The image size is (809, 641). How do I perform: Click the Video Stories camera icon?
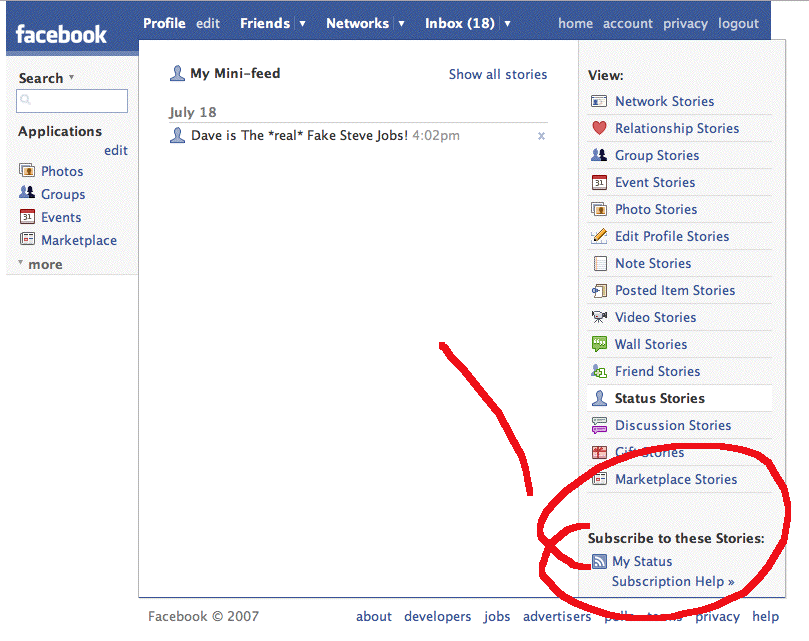599,317
